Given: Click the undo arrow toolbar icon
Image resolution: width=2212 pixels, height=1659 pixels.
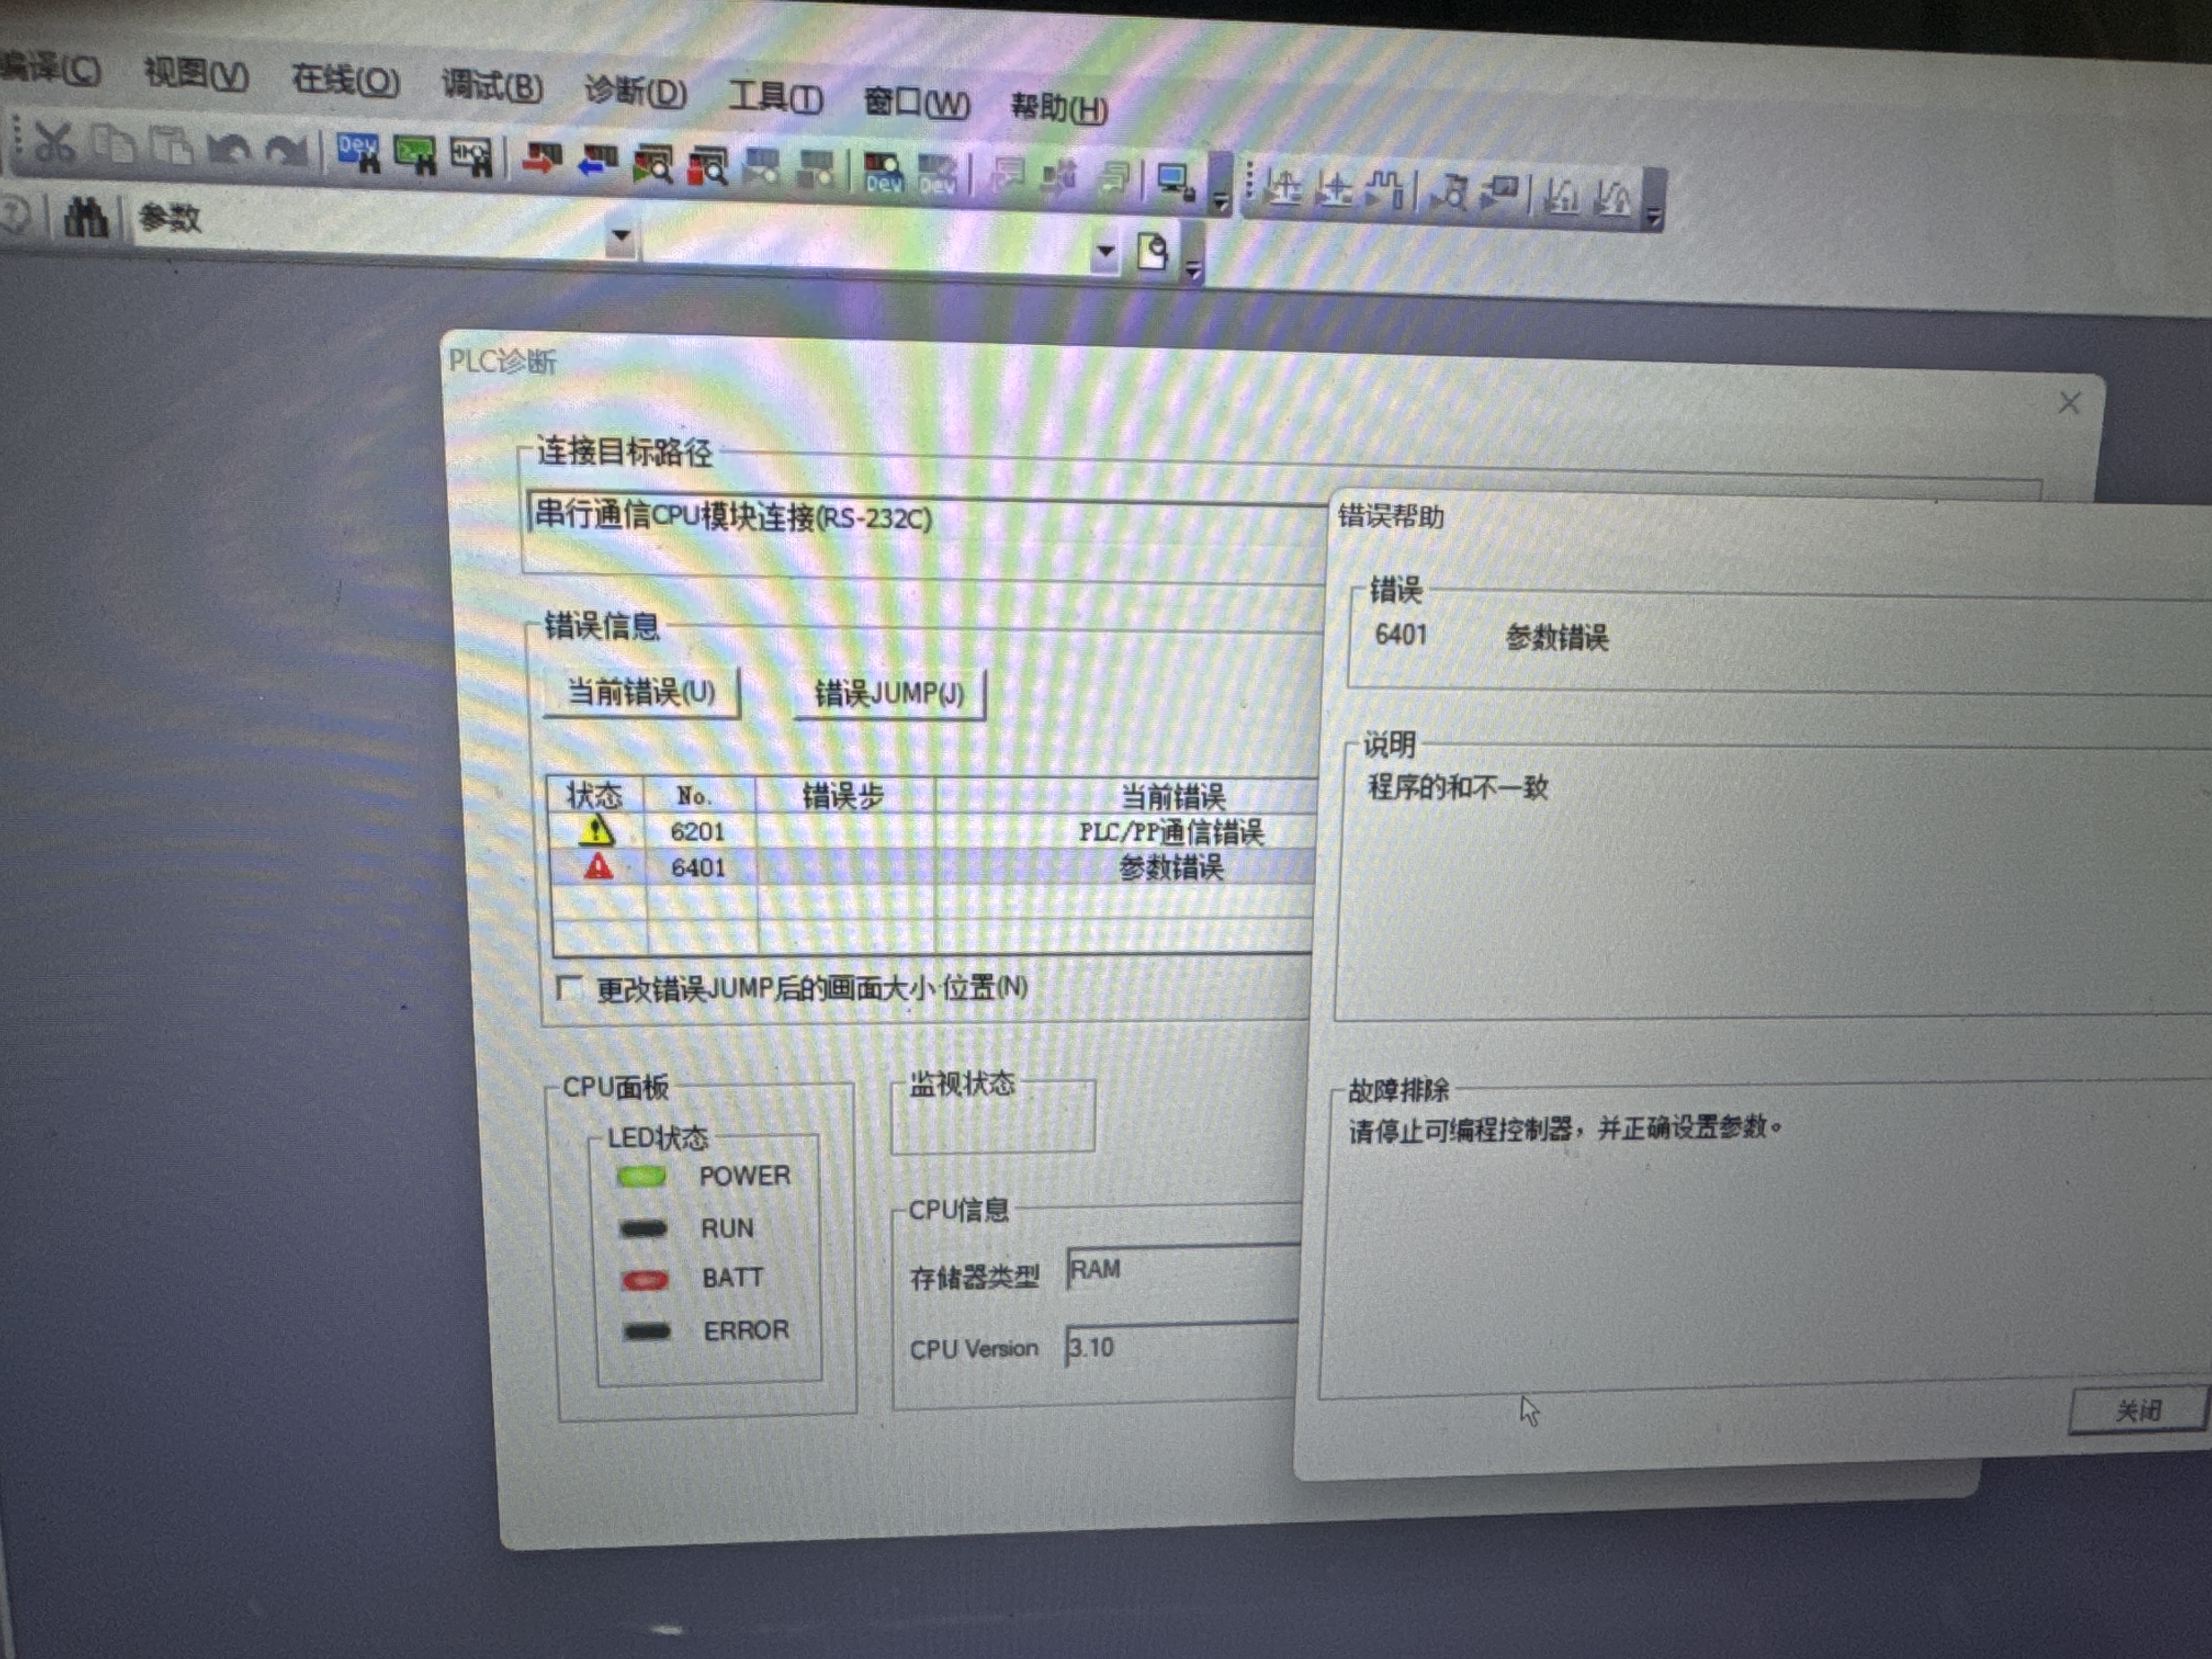Looking at the screenshot, I should (229, 150).
